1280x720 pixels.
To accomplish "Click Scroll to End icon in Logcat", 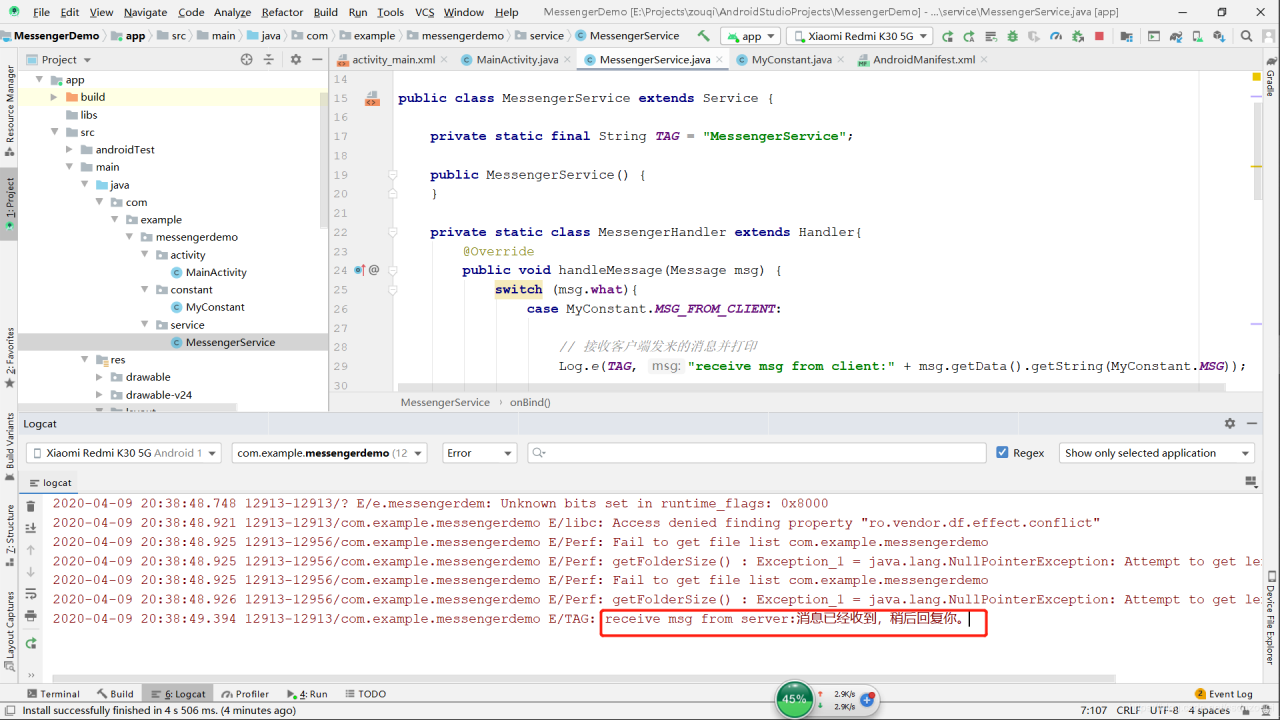I will click(x=31, y=528).
